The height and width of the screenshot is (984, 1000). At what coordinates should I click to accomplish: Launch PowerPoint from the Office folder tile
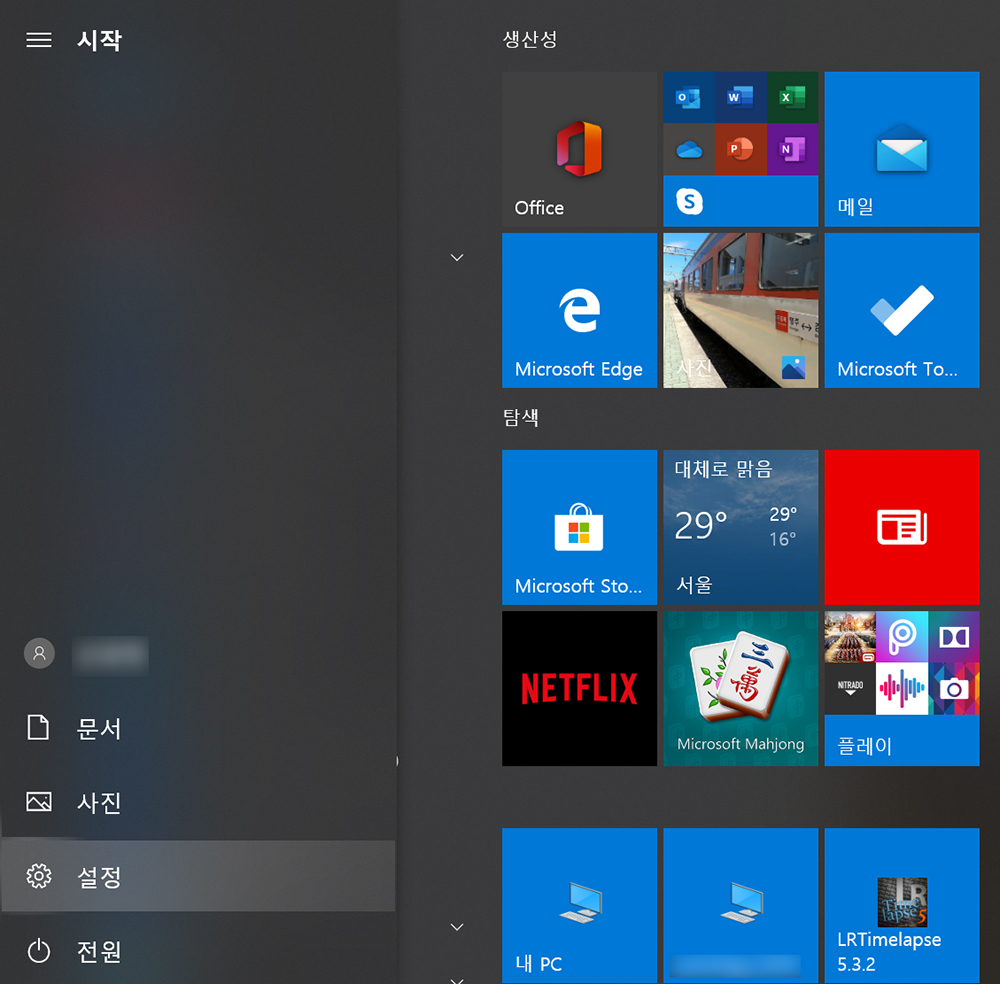point(740,149)
